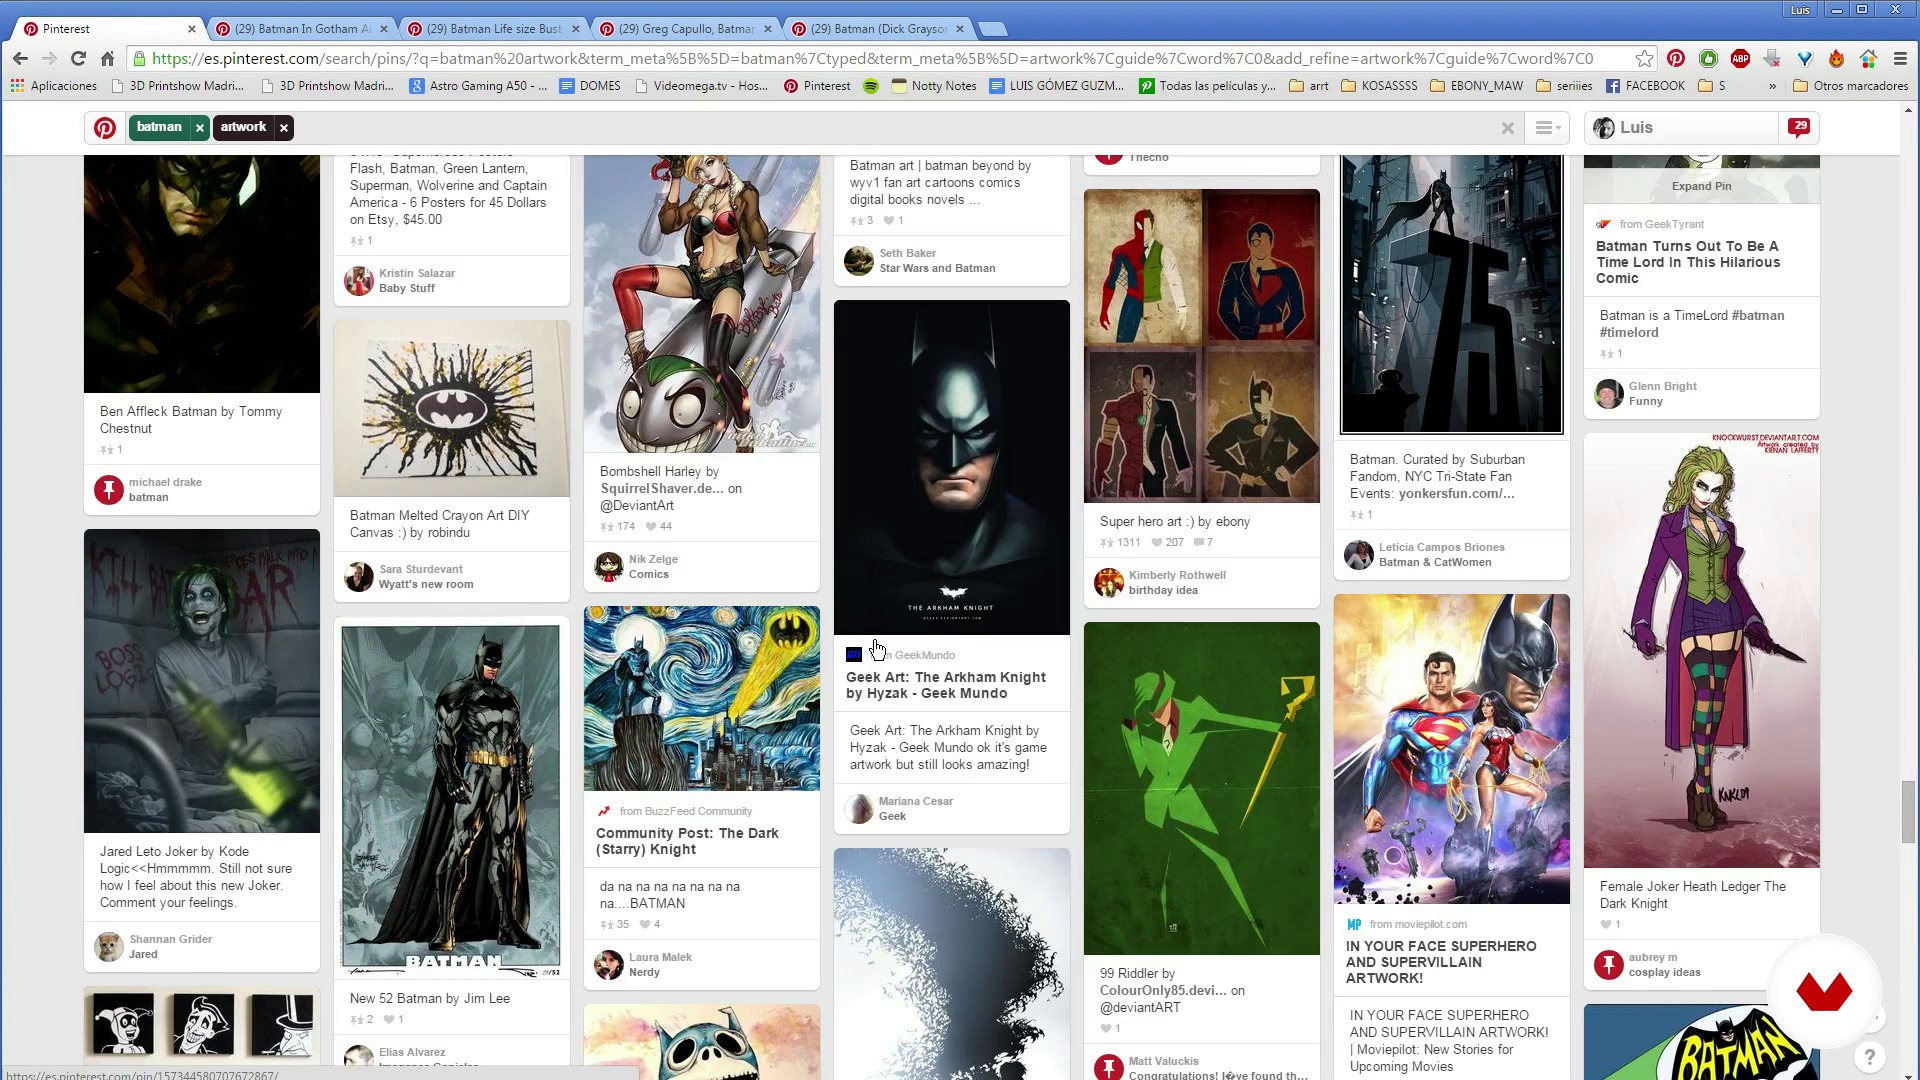
Task: Click the Pinterest logo in the search bar
Action: click(105, 128)
